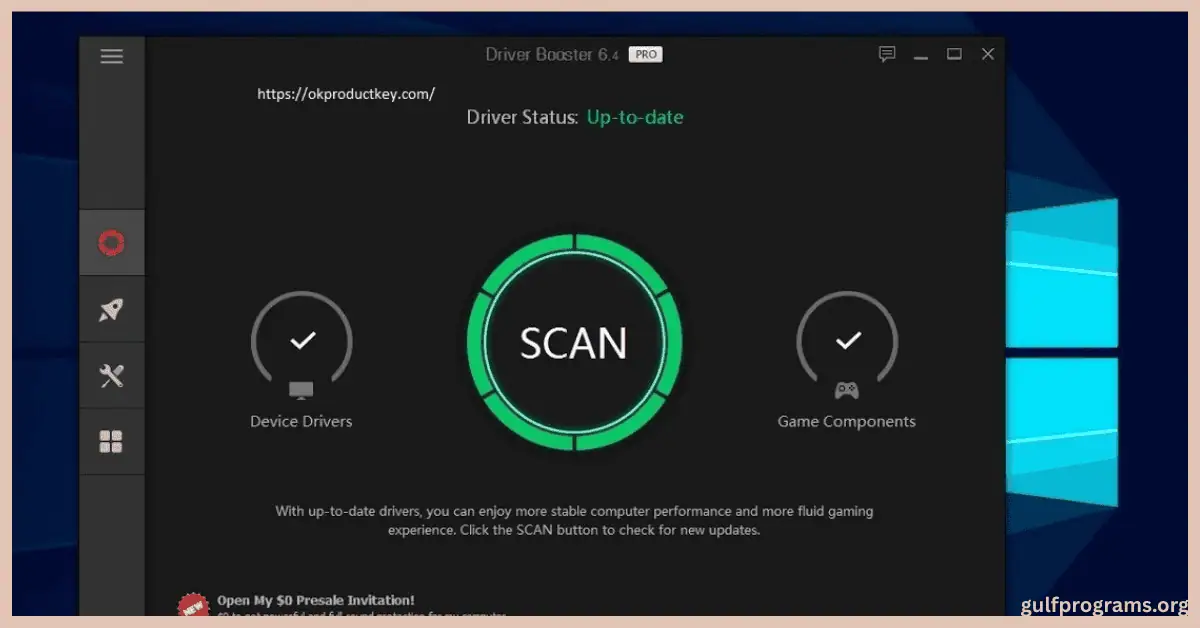This screenshot has height=628, width=1200.
Task: Open the Tools wrench section
Action: [111, 375]
